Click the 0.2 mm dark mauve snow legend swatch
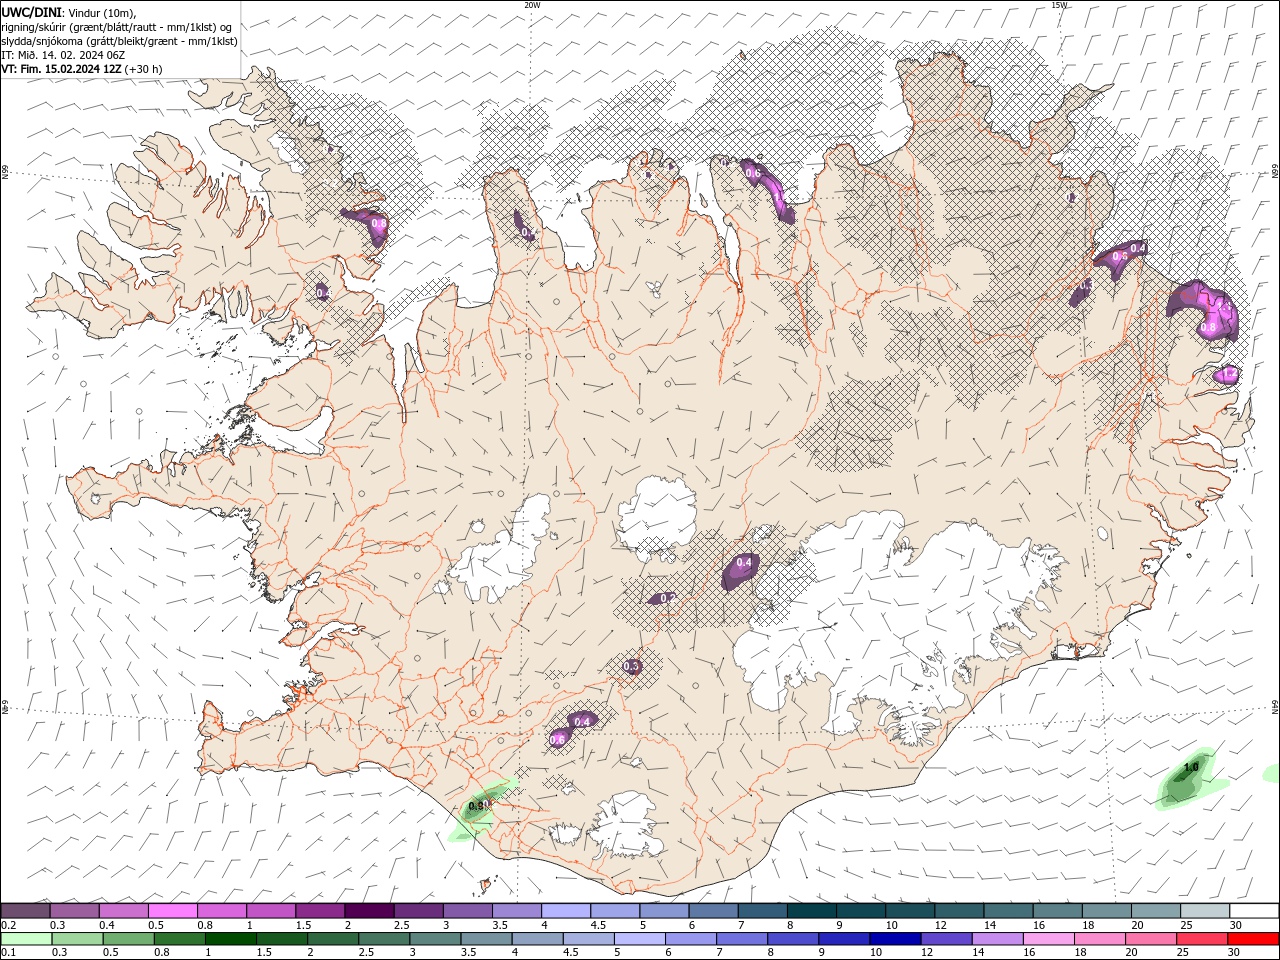 [25, 910]
